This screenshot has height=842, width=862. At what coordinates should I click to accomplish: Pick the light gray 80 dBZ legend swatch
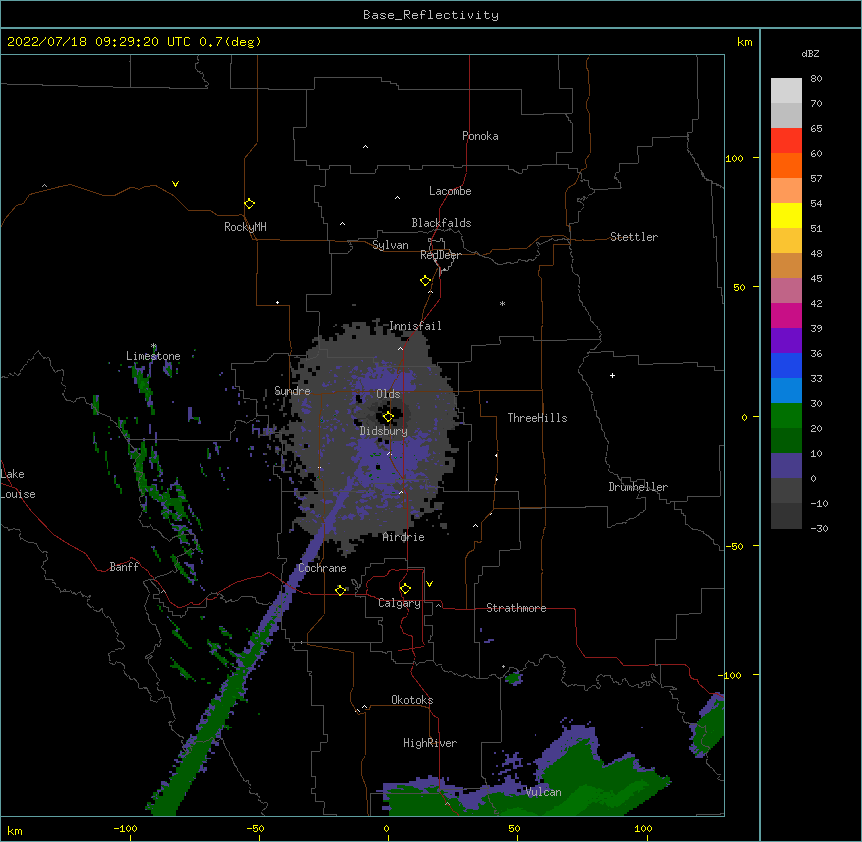786,90
